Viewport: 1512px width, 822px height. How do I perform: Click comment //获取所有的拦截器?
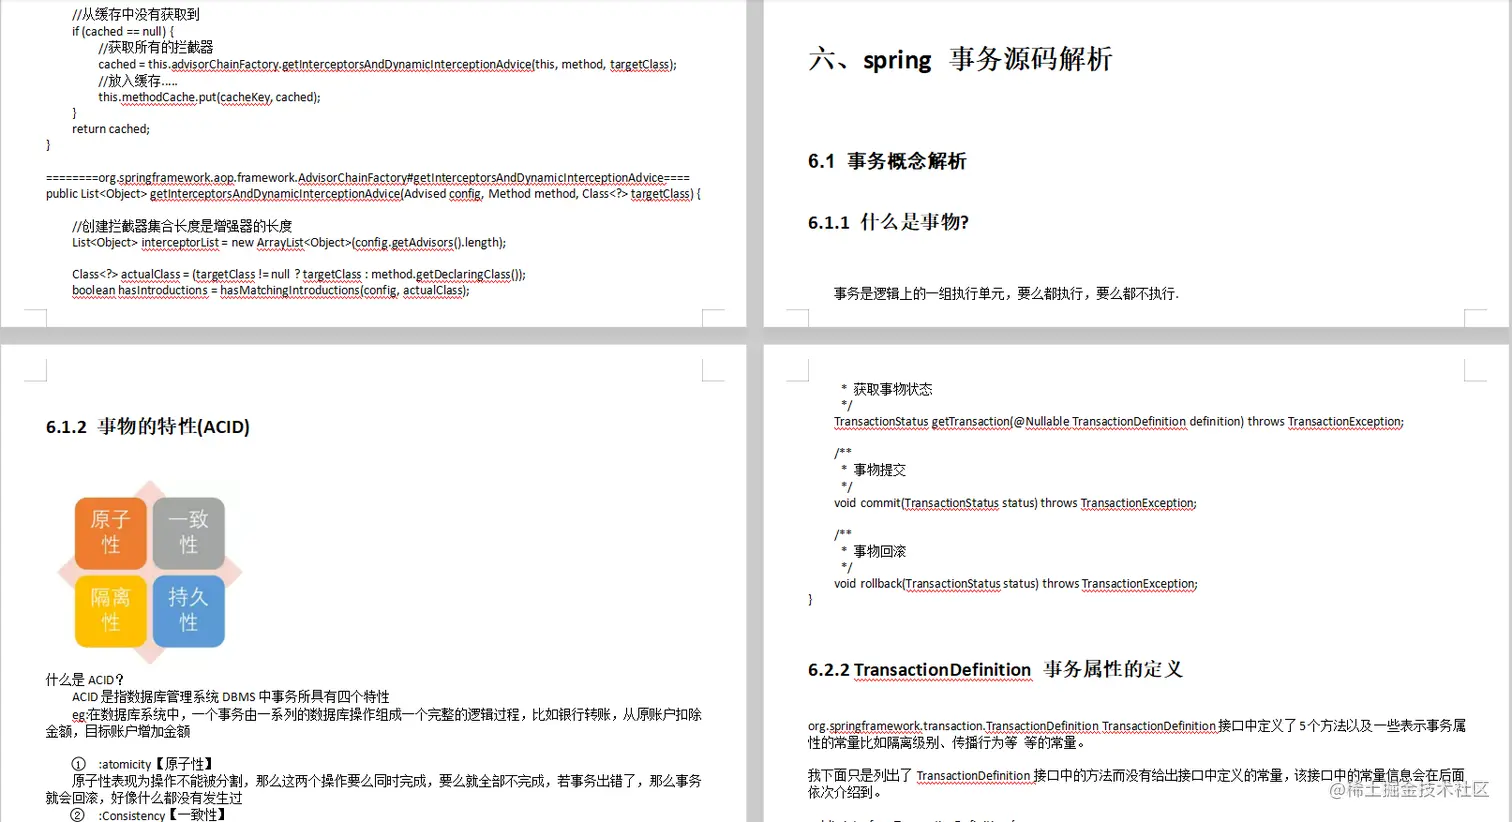click(156, 47)
